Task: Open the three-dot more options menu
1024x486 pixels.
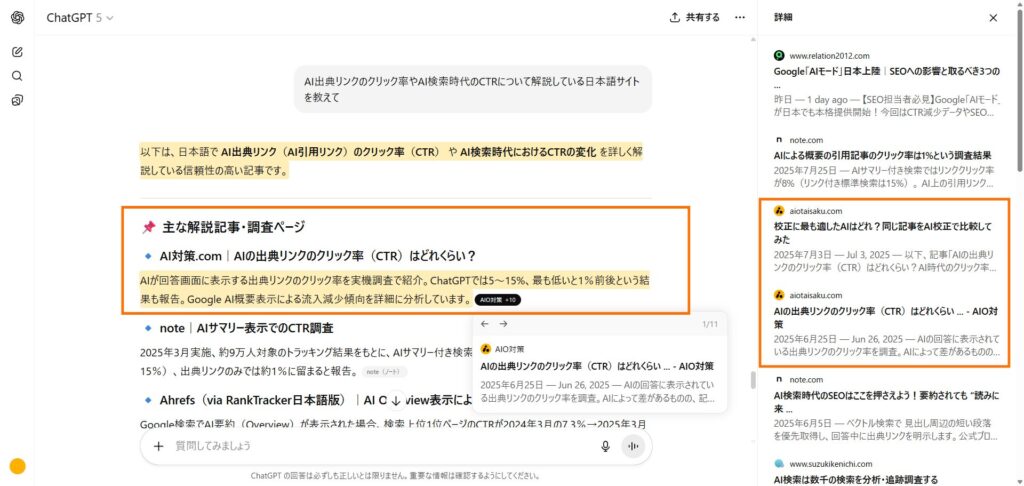Action: click(x=740, y=17)
